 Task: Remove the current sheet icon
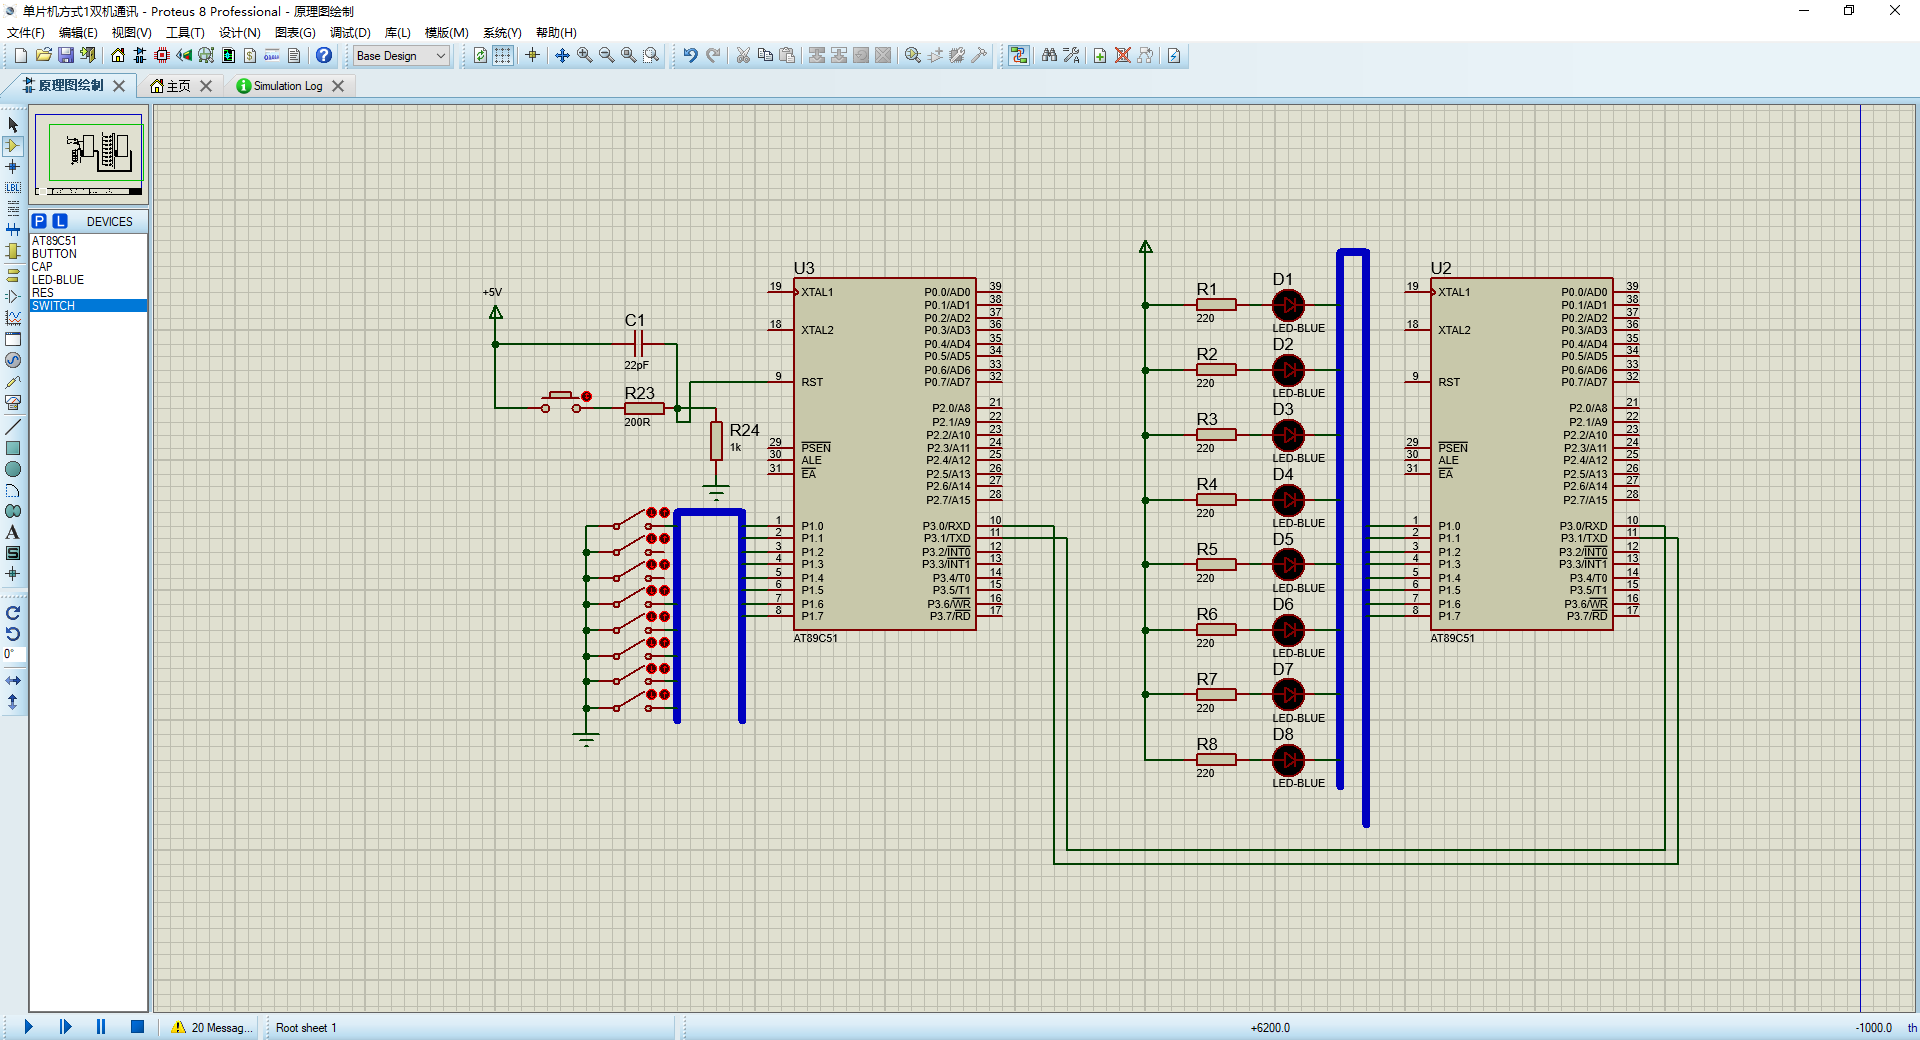1122,55
